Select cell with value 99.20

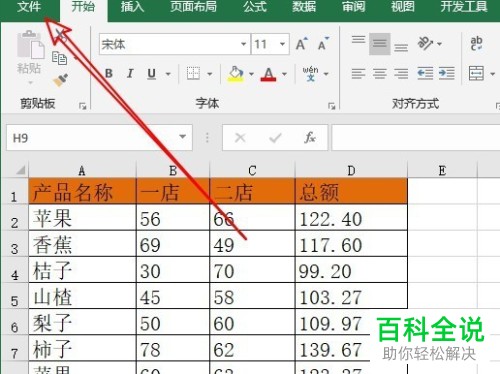[x=351, y=270]
